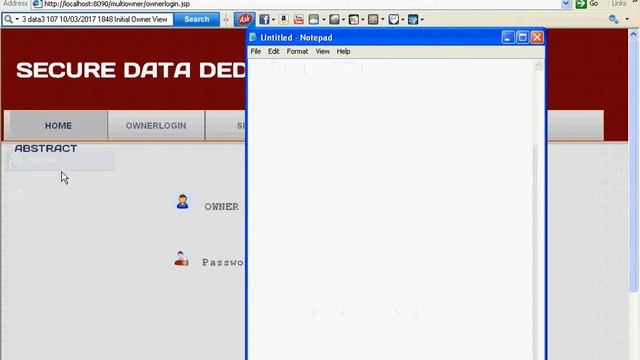This screenshot has width=640, height=360.
Task: Click the news page toolbar icon
Action: [x=353, y=19]
